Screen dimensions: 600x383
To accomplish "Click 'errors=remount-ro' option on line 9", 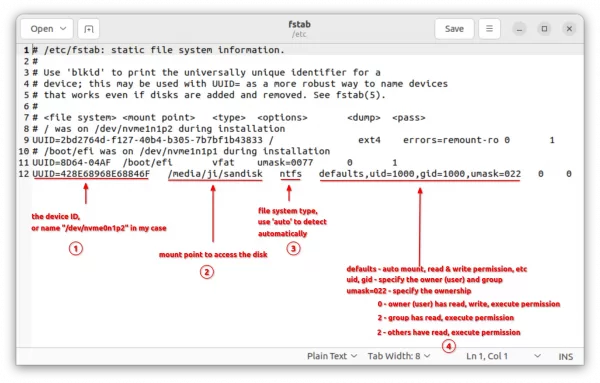I will pyautogui.click(x=451, y=140).
